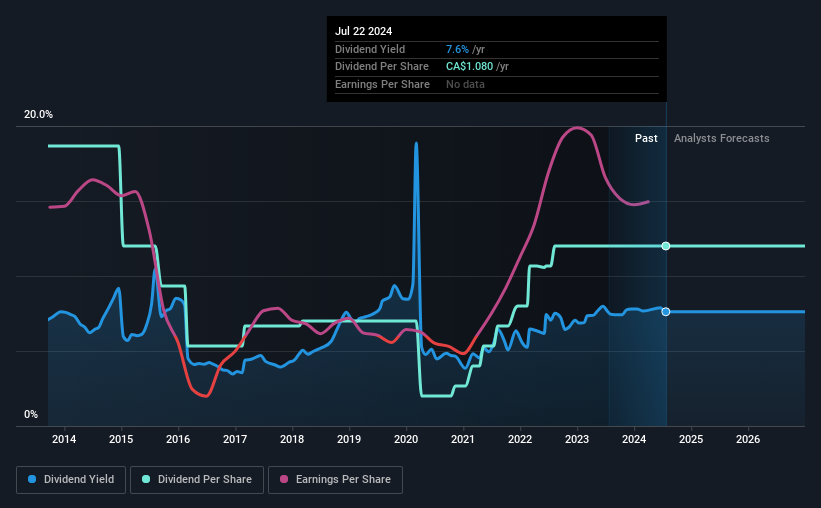Click the 2019 x-axis label
Image resolution: width=821 pixels, height=508 pixels.
[349, 439]
